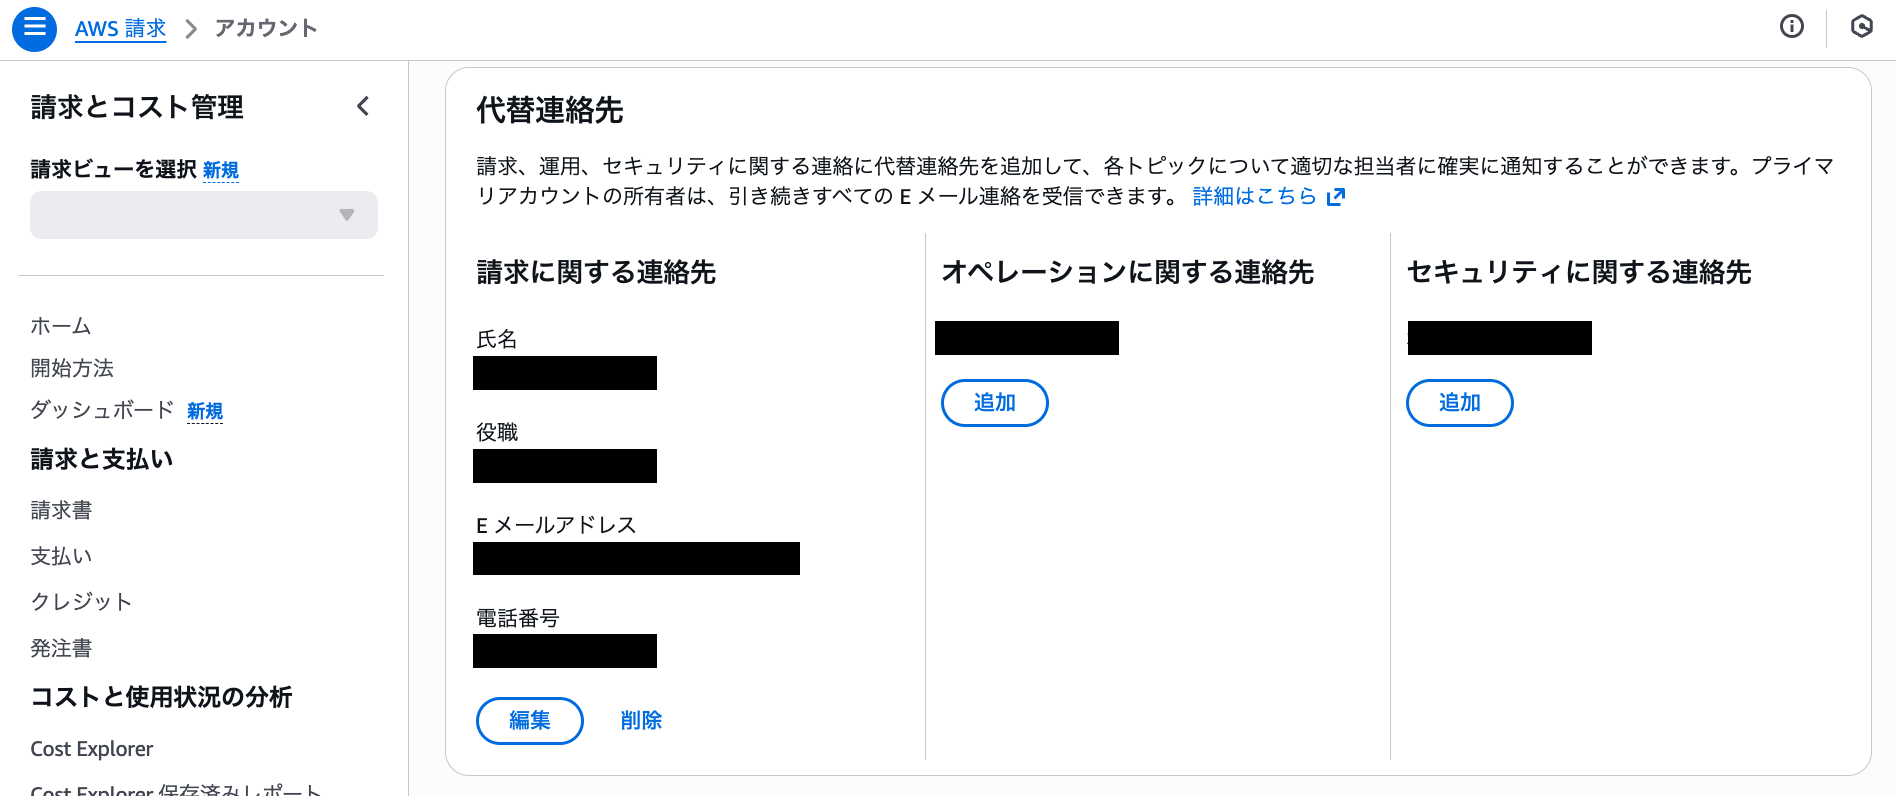Click 追加 under セキュリティに関する連絡先

1459,402
